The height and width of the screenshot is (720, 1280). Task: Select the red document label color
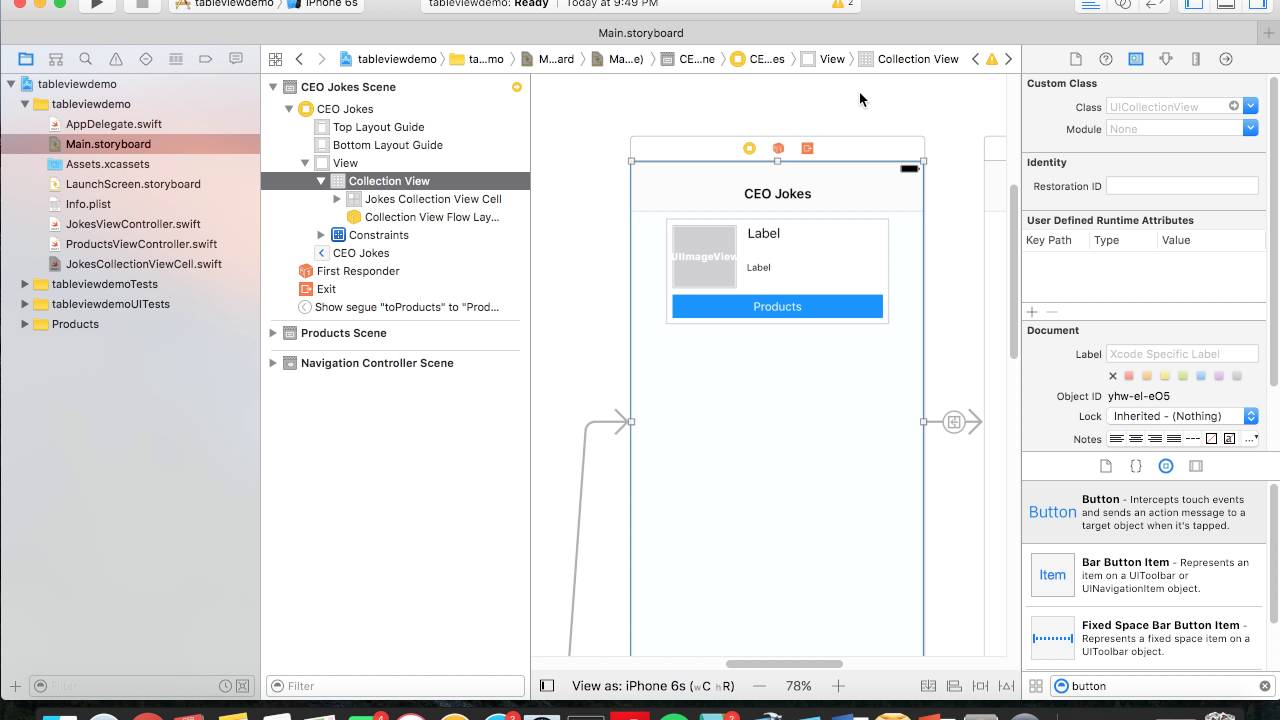pos(1130,376)
